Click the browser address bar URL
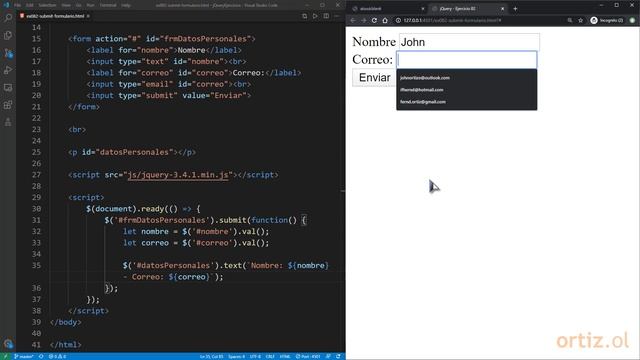The image size is (640, 360). pyautogui.click(x=452, y=20)
